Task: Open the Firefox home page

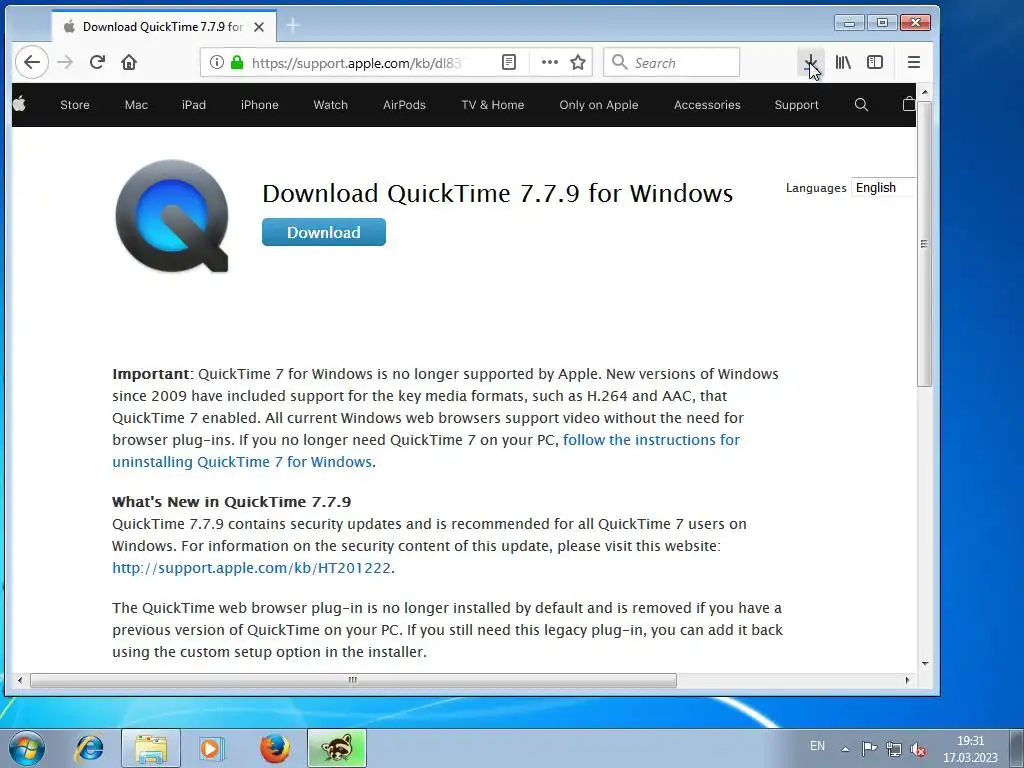Action: point(129,63)
